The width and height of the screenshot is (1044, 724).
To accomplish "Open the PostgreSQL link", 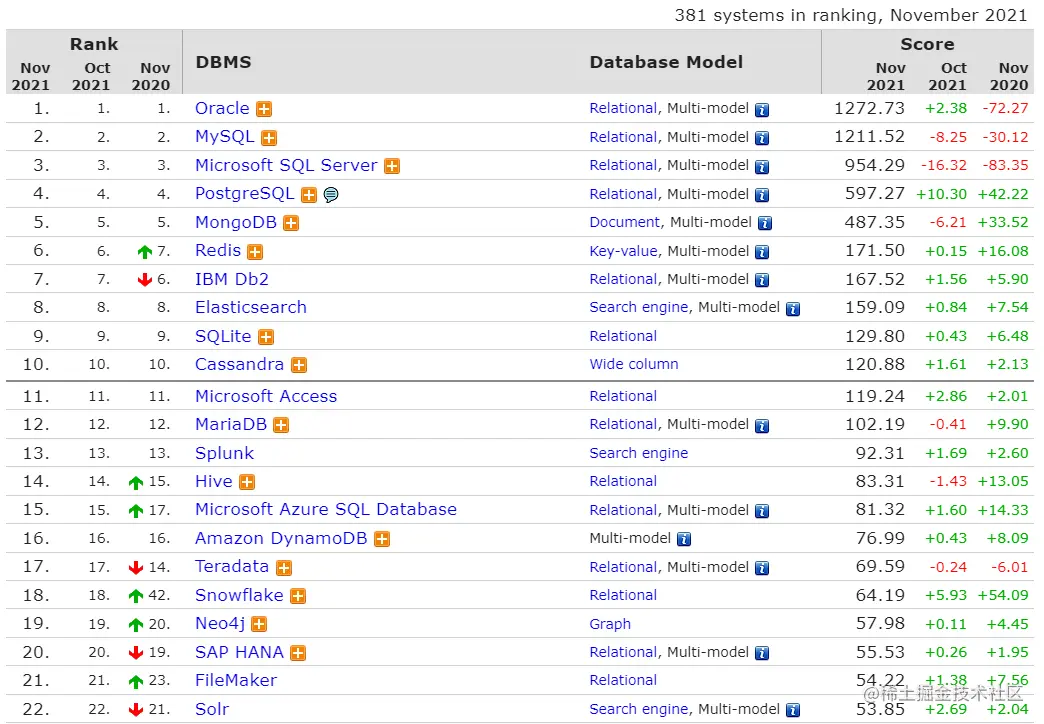I will pos(244,194).
